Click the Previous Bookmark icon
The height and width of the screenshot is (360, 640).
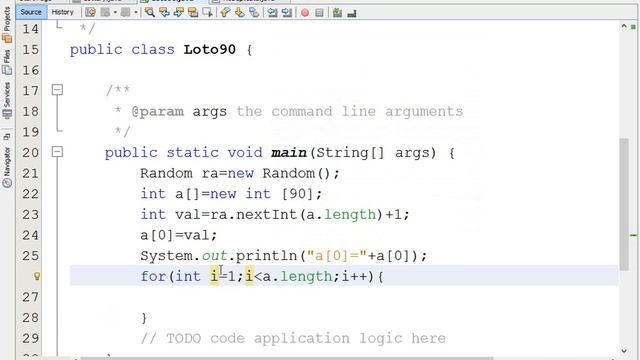(225, 13)
